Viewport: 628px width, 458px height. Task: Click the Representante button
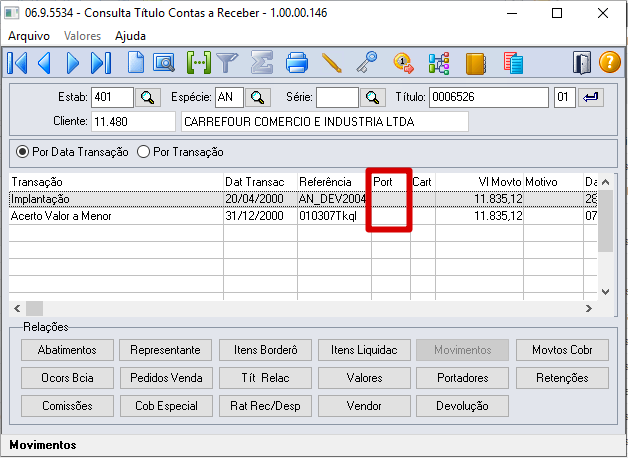coord(166,350)
